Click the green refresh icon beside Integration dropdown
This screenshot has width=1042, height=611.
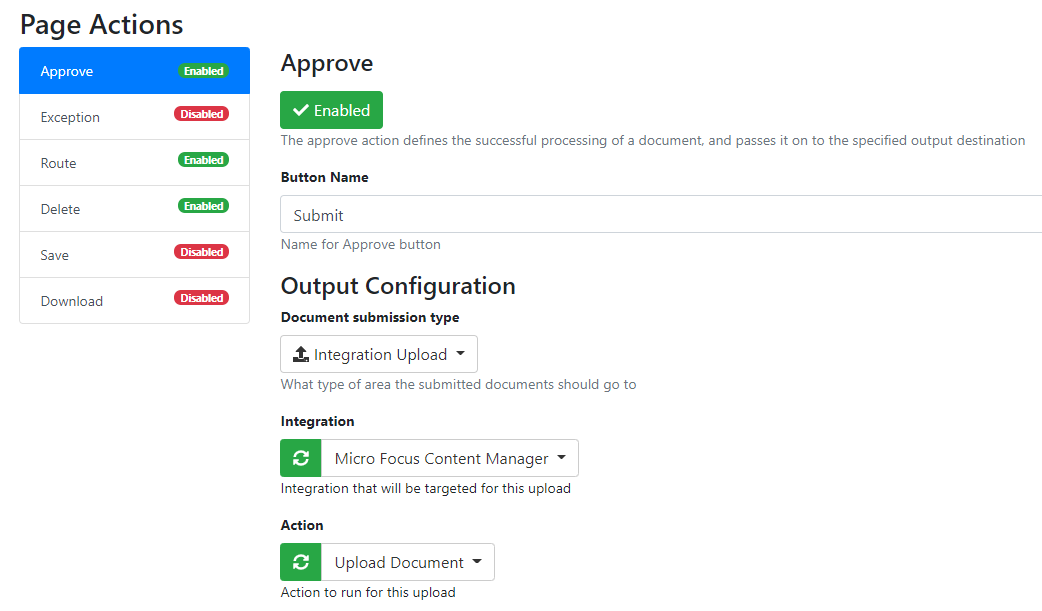tap(300, 458)
